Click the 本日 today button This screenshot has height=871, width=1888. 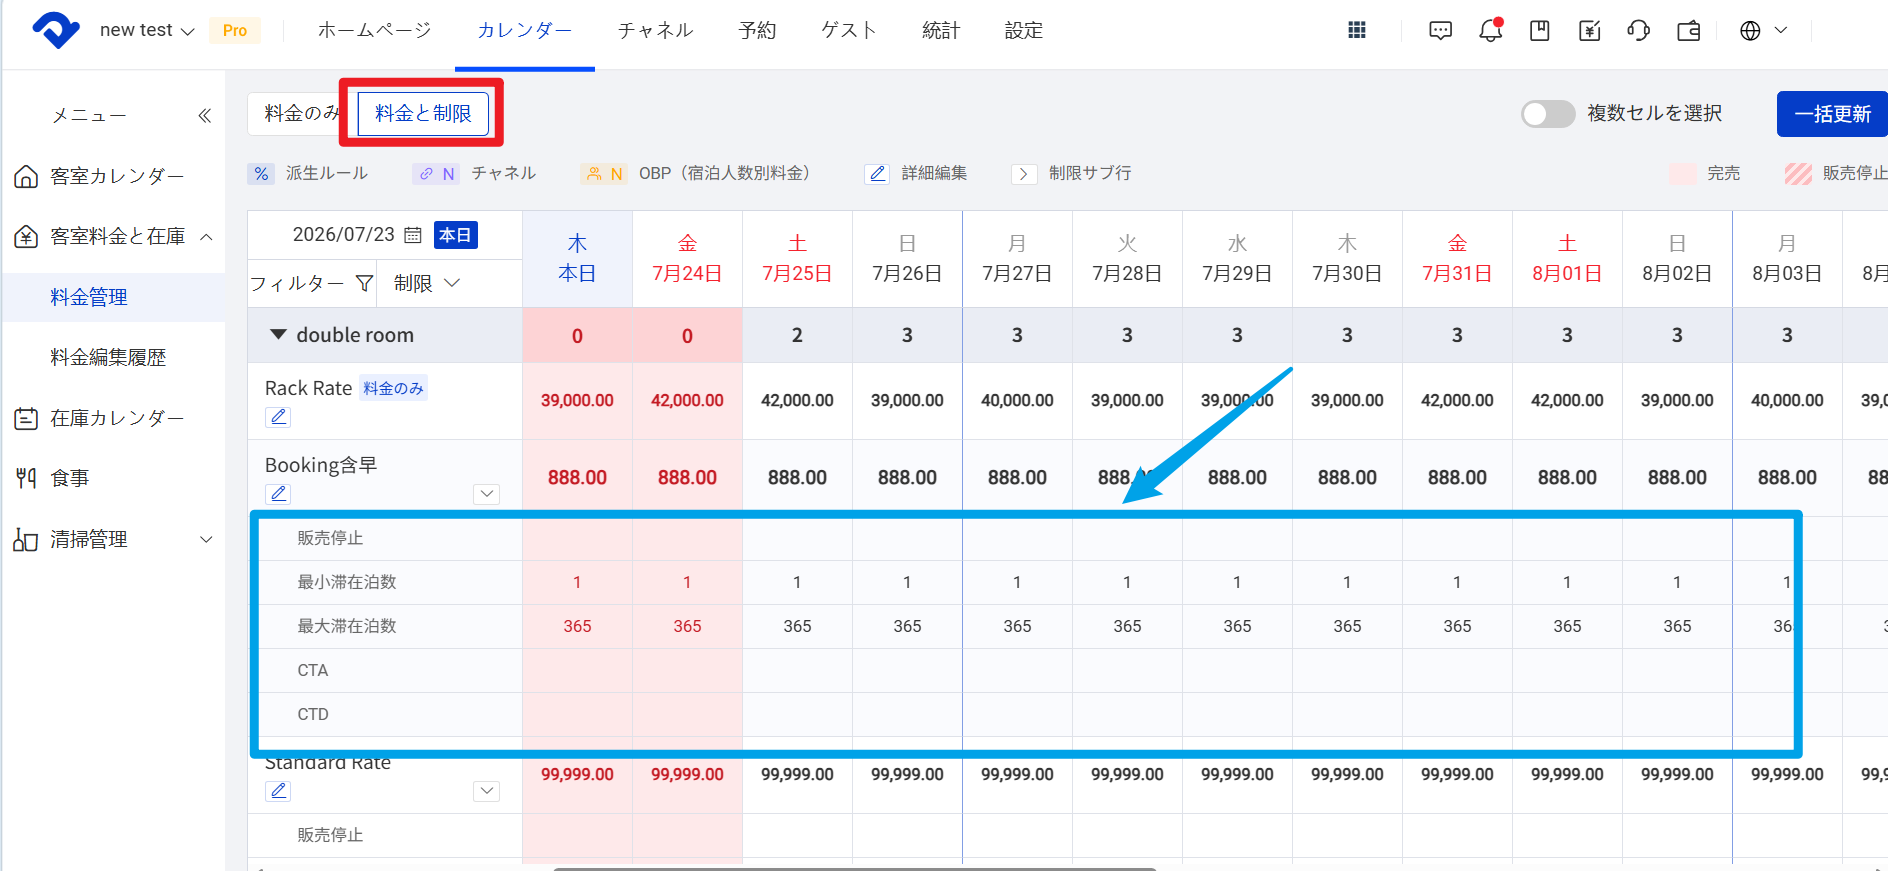pyautogui.click(x=455, y=235)
